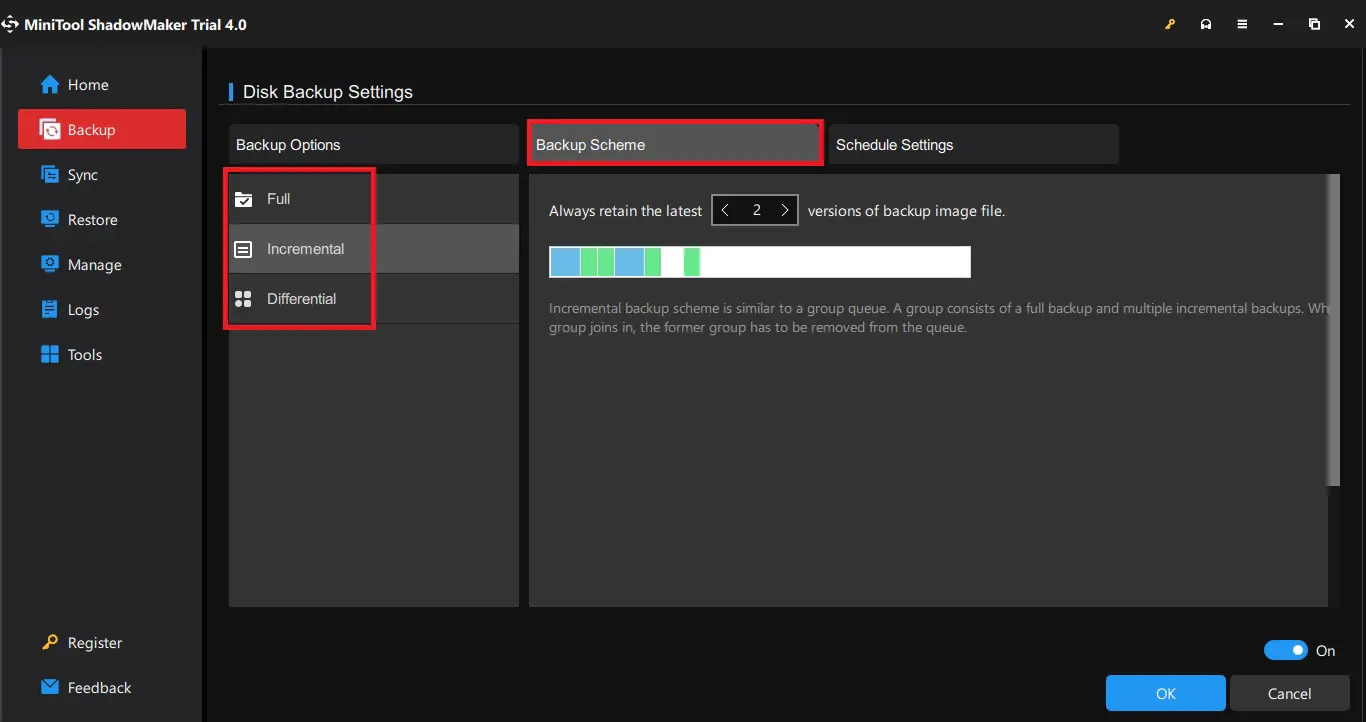Open the headset support icon

[x=1206, y=24]
